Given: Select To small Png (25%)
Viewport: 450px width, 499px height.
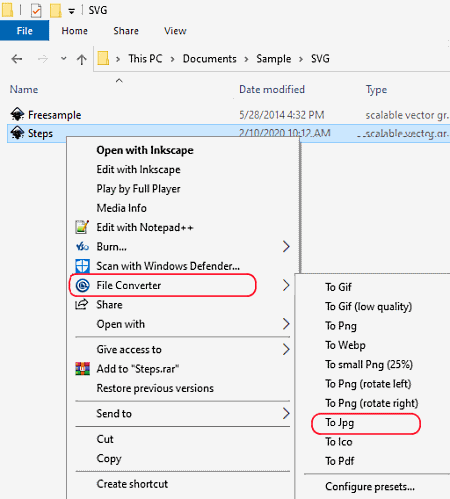Looking at the screenshot, I should click(369, 364).
